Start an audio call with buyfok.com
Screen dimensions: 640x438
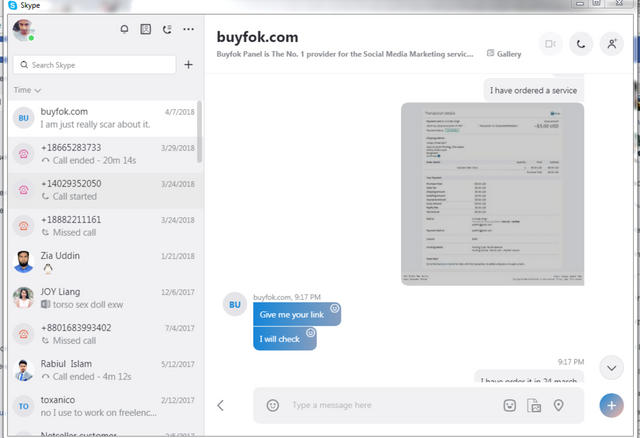(581, 44)
